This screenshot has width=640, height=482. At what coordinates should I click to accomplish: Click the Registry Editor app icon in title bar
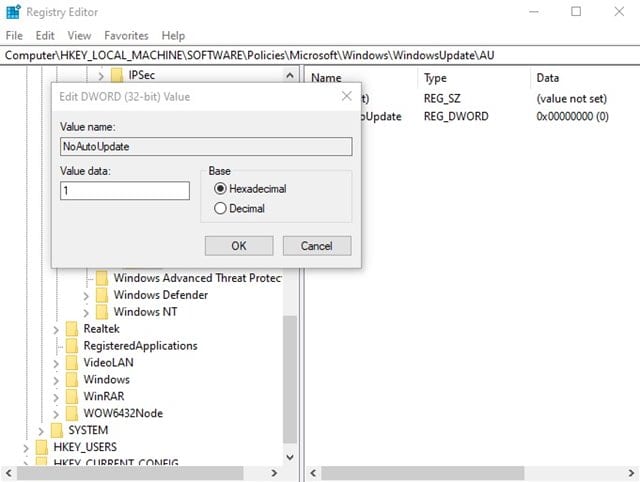pyautogui.click(x=12, y=12)
